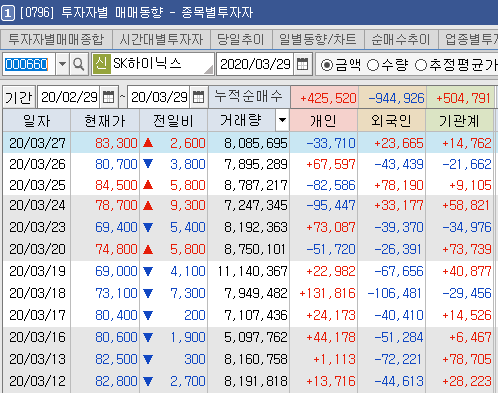Open the 거래량 column dropdown

[x=282, y=120]
